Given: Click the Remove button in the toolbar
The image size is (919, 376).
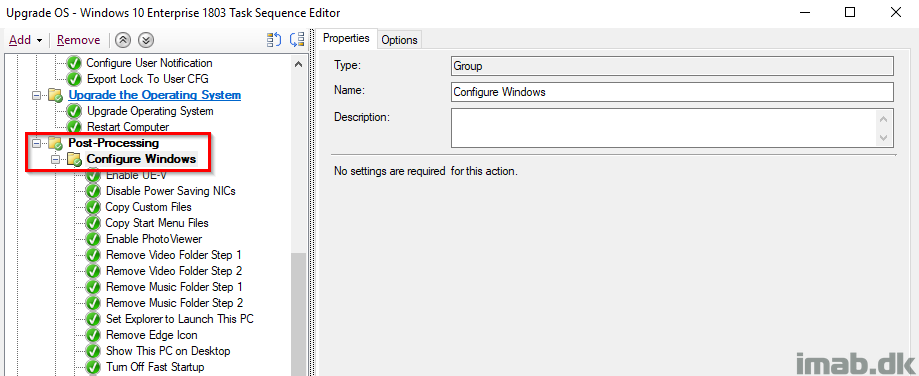Looking at the screenshot, I should point(79,40).
